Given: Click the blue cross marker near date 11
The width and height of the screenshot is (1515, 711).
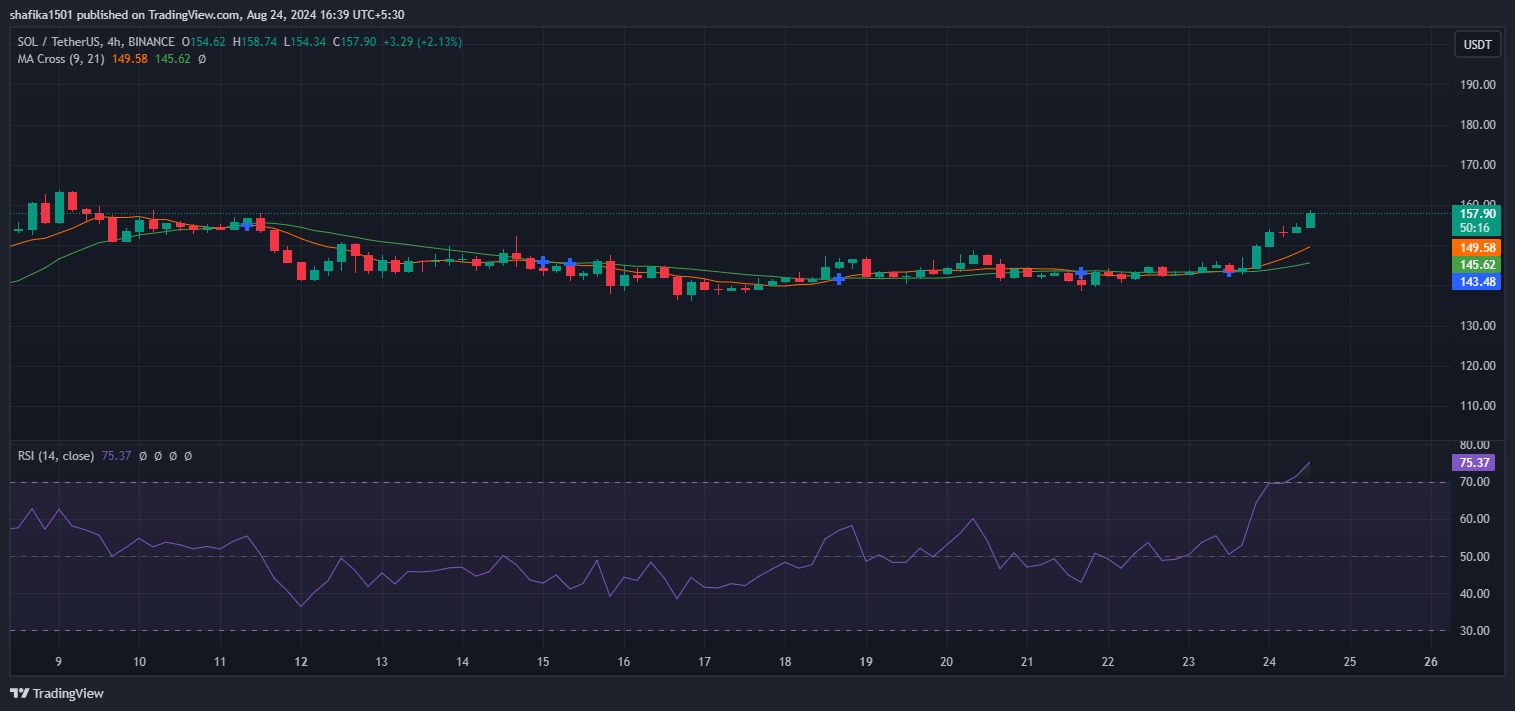Looking at the screenshot, I should (x=247, y=225).
